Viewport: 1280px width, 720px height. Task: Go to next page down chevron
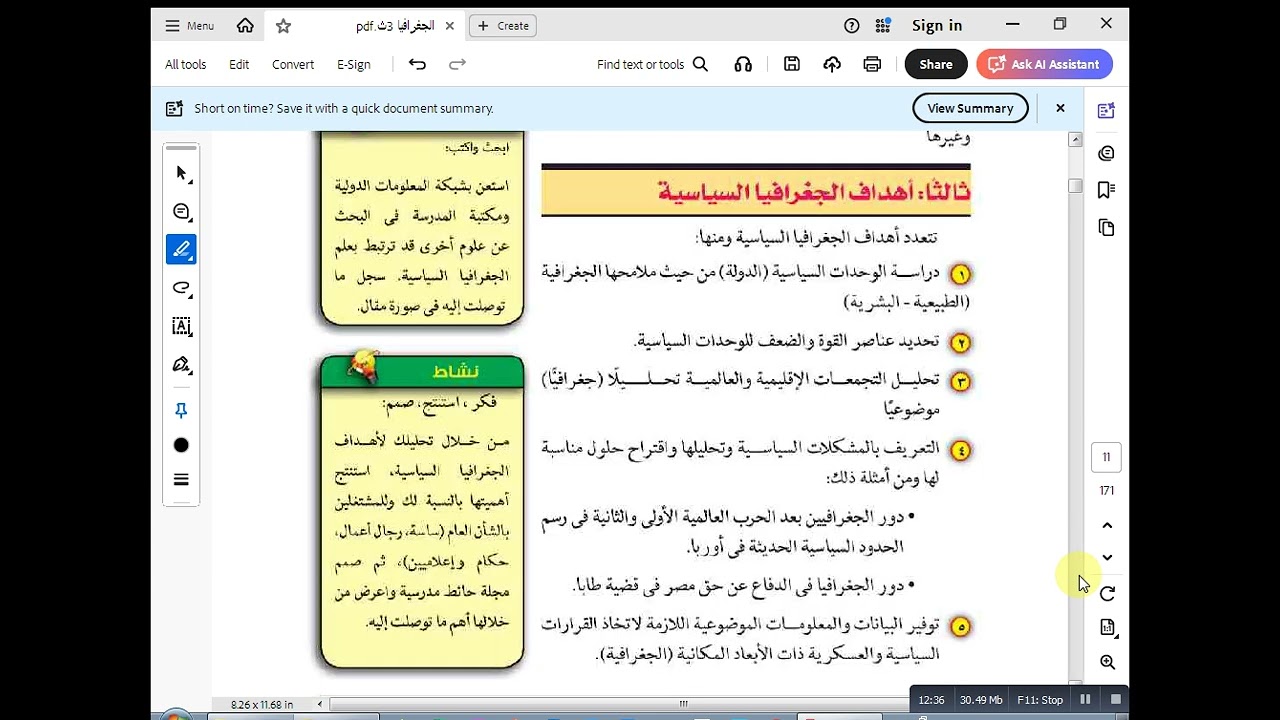coord(1107,558)
